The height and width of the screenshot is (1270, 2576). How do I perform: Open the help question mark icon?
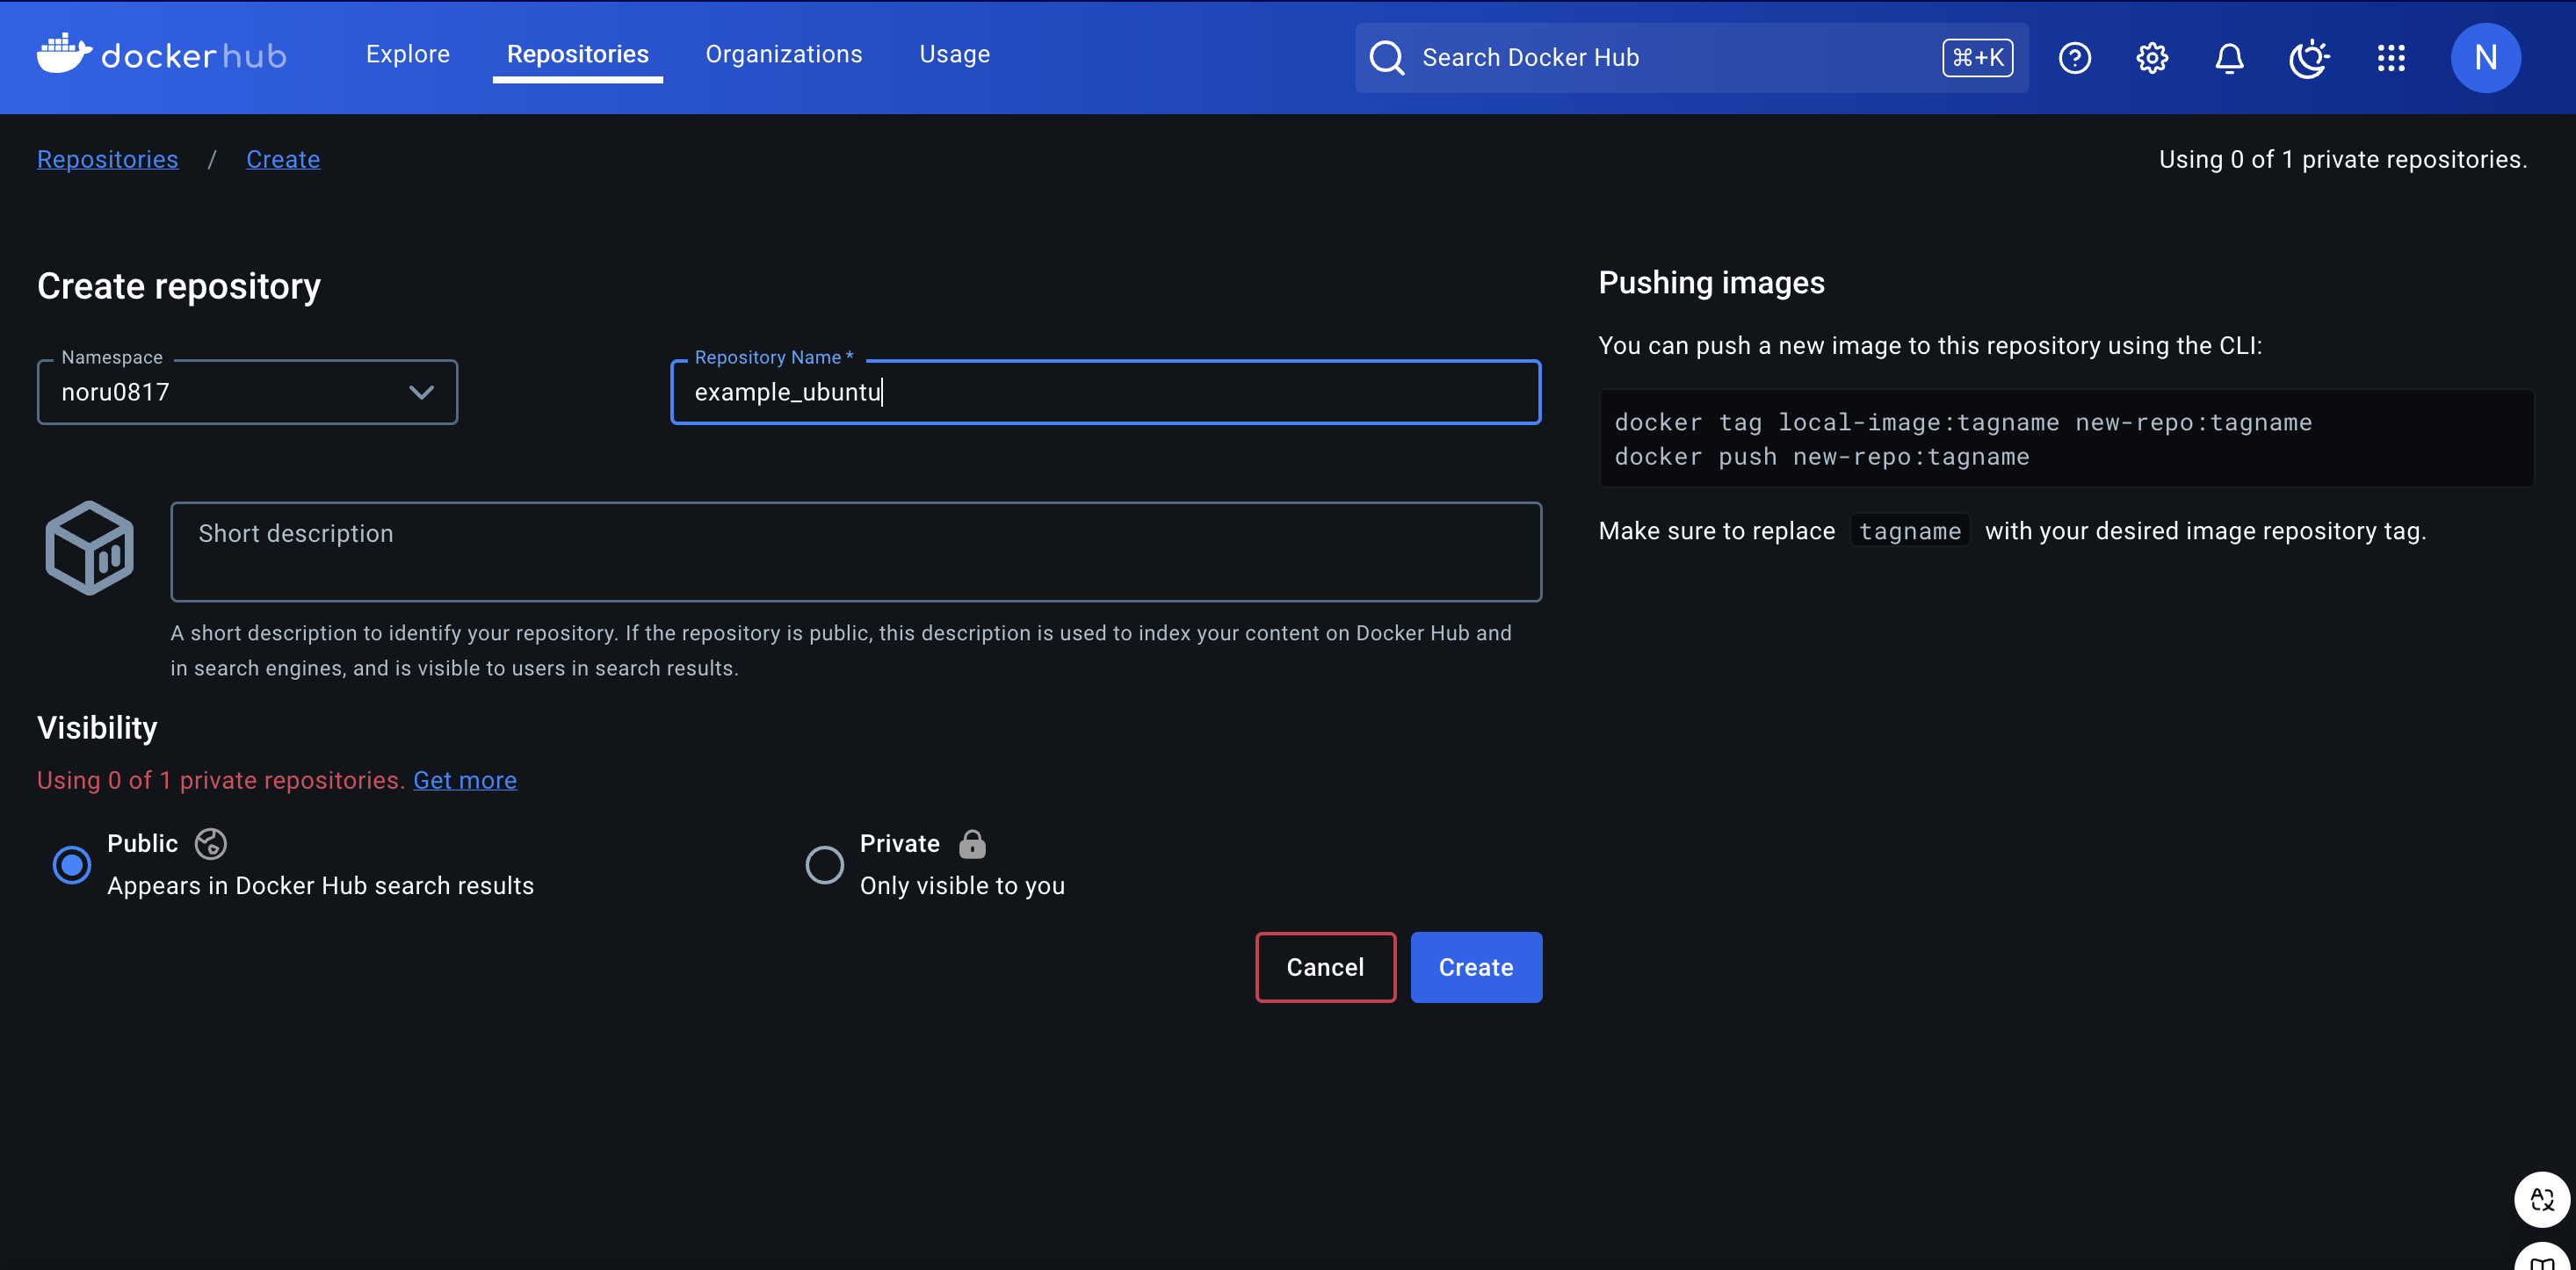pos(2074,58)
